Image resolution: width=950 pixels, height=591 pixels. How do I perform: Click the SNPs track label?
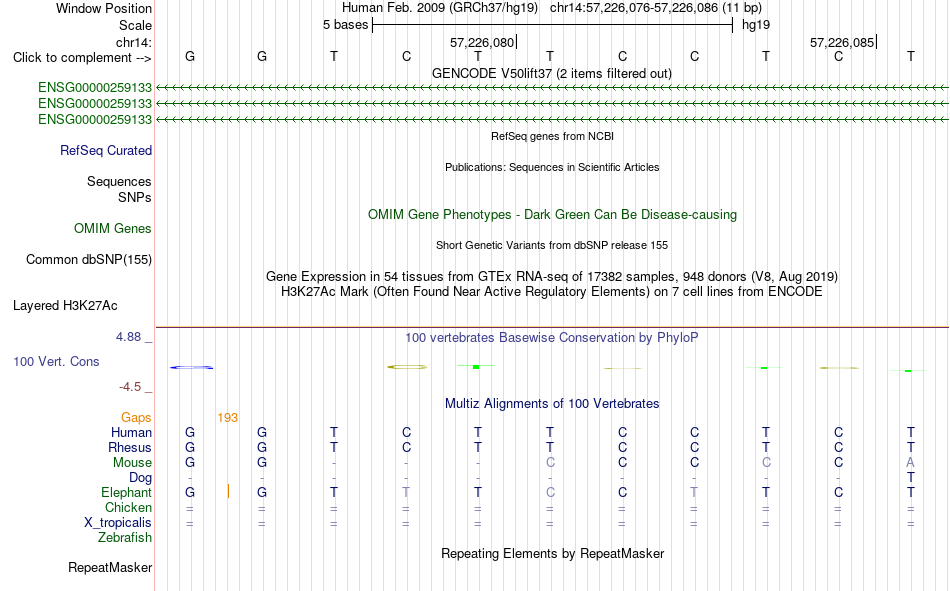click(135, 197)
